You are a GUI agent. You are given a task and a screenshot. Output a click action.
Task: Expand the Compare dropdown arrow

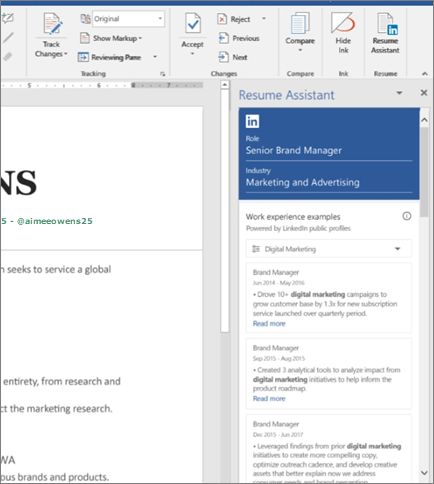[x=300, y=50]
